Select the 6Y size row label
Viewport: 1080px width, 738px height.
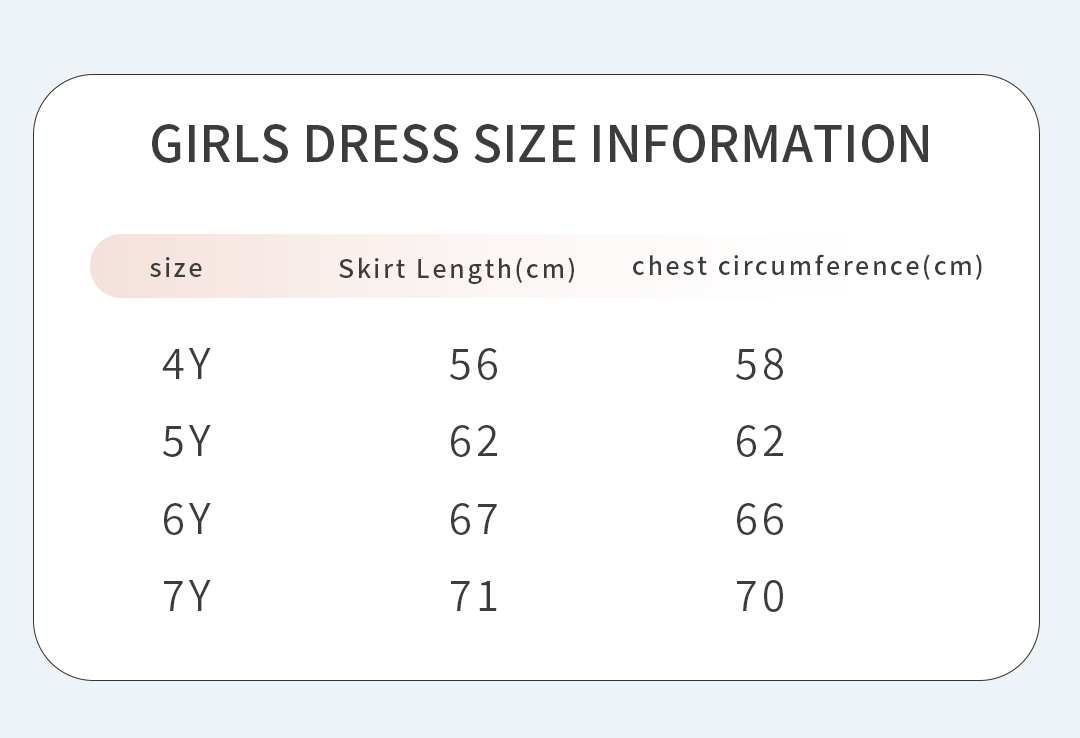click(x=187, y=519)
